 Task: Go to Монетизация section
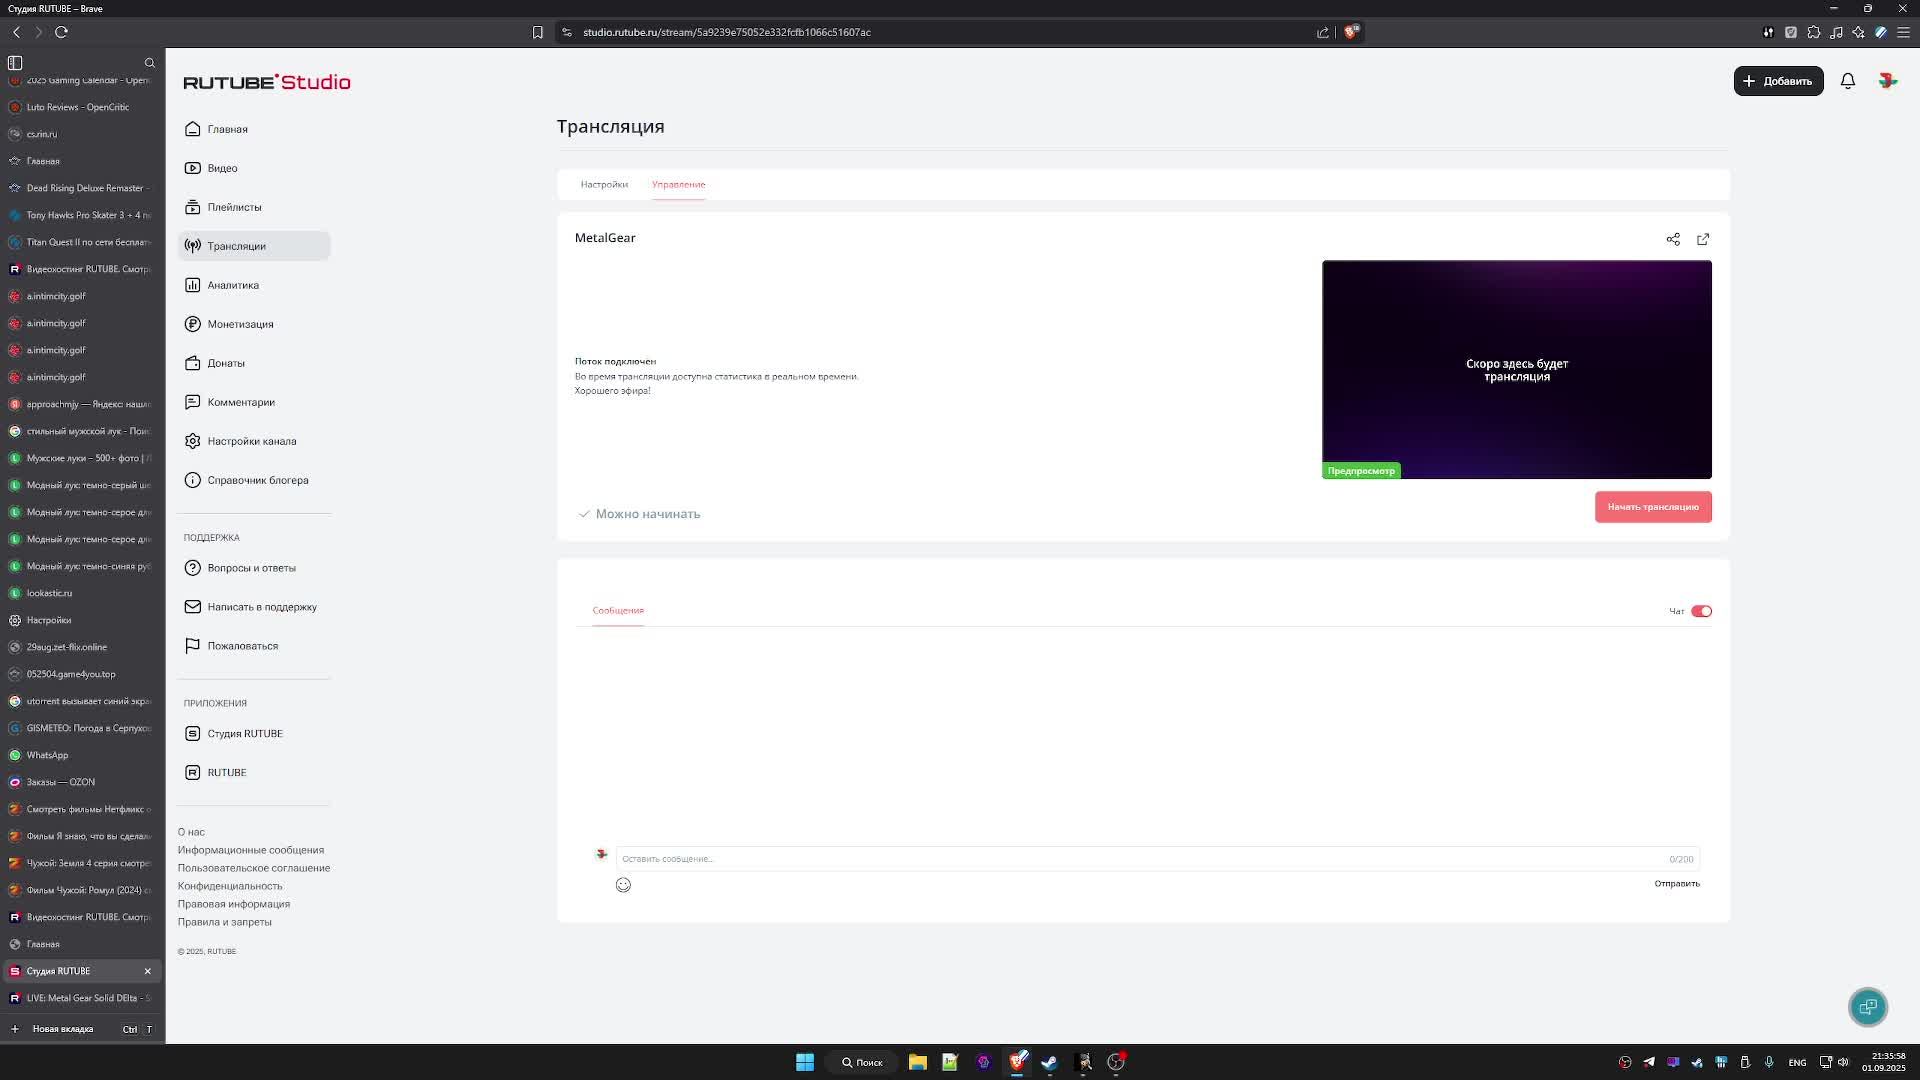pos(240,324)
